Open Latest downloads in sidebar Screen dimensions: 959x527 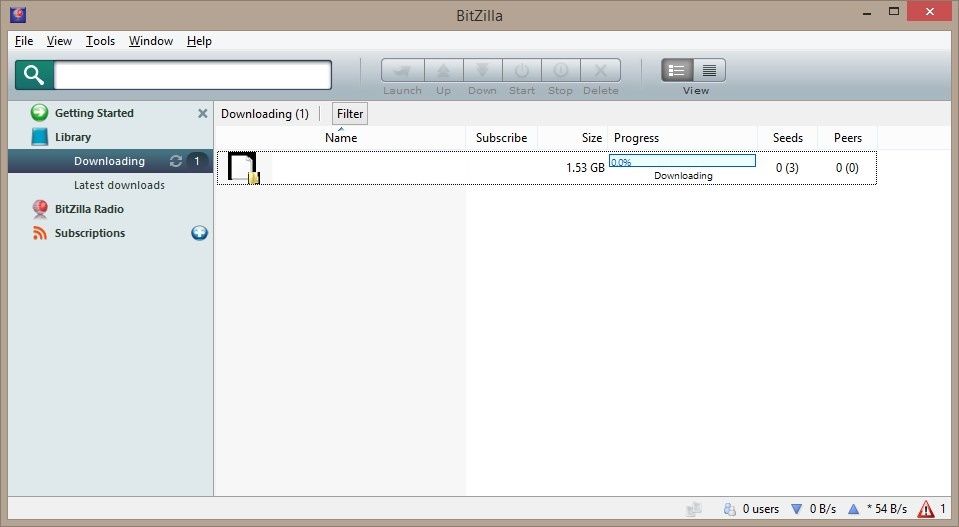[119, 185]
